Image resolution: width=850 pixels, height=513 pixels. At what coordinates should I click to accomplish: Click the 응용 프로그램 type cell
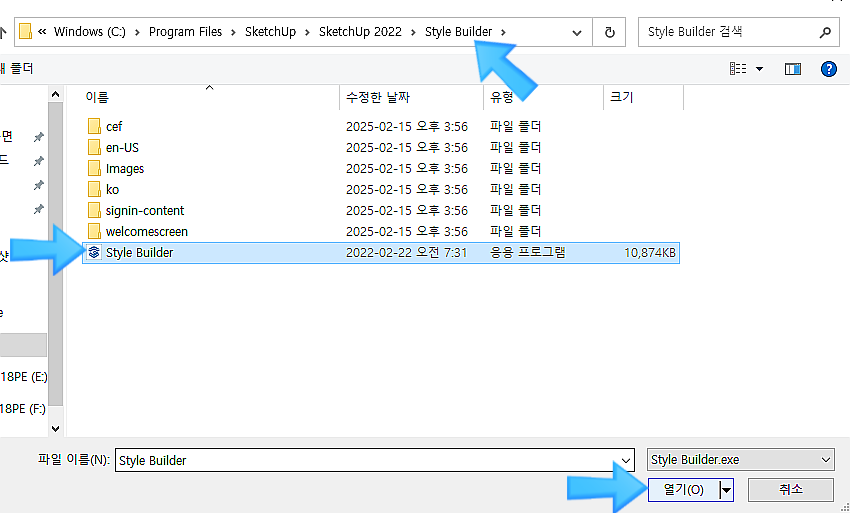click(527, 253)
